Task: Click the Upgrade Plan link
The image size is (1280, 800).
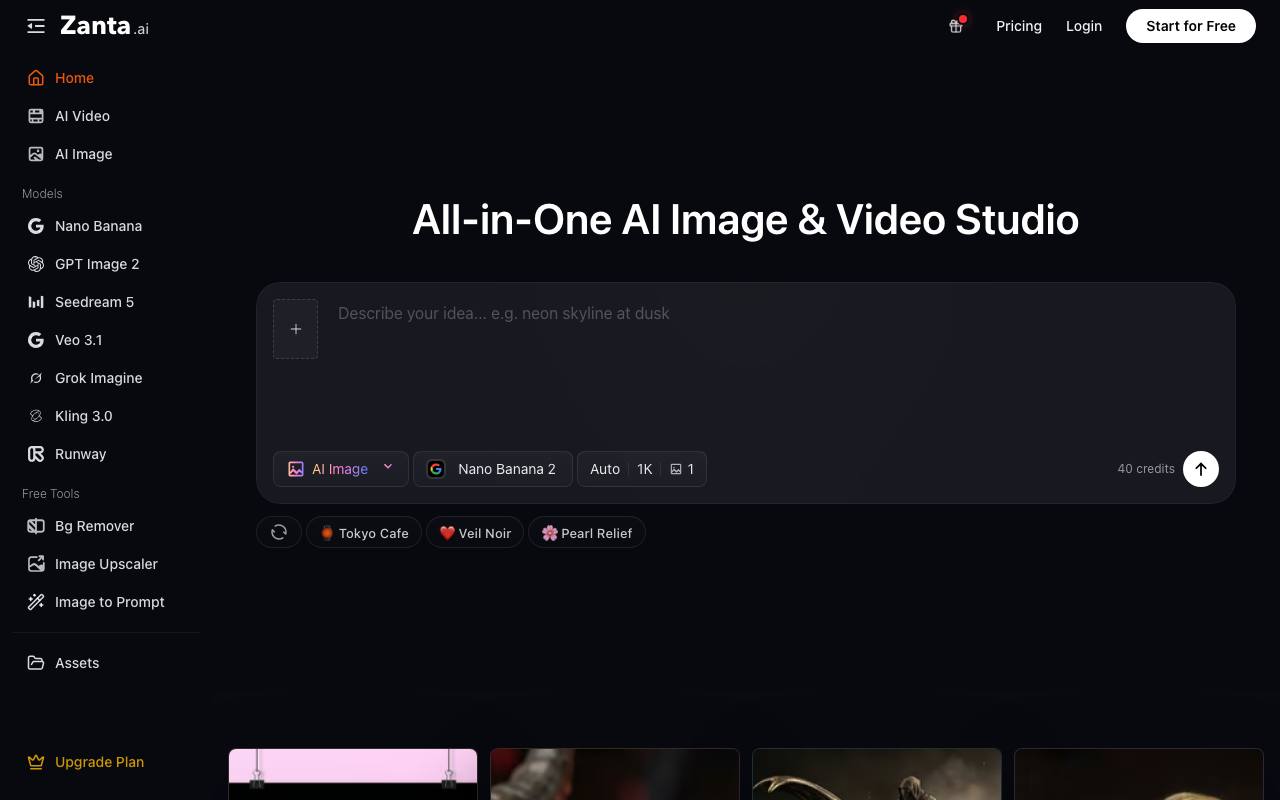Action: (106, 762)
